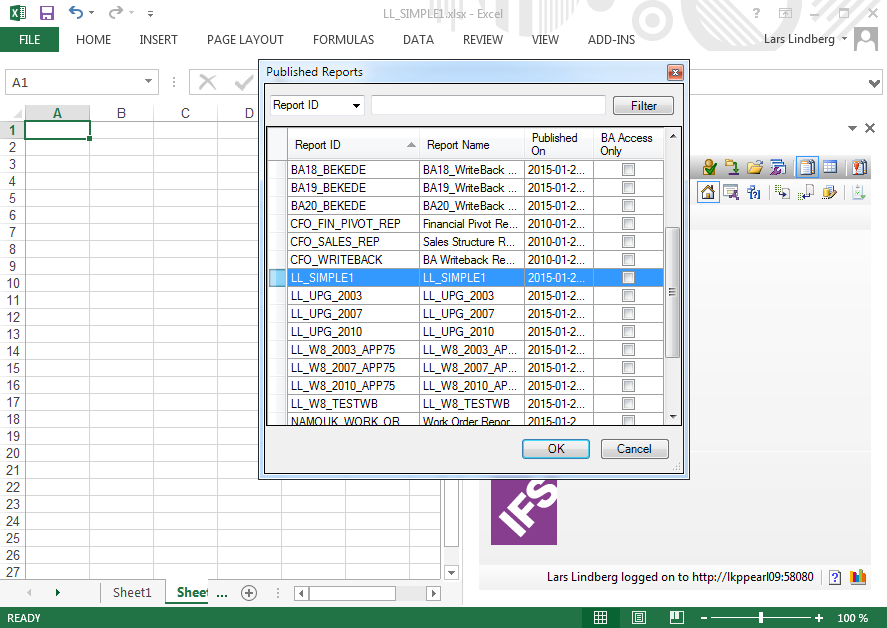Switch to Normal view in the status bar
The image size is (887, 628).
600,617
